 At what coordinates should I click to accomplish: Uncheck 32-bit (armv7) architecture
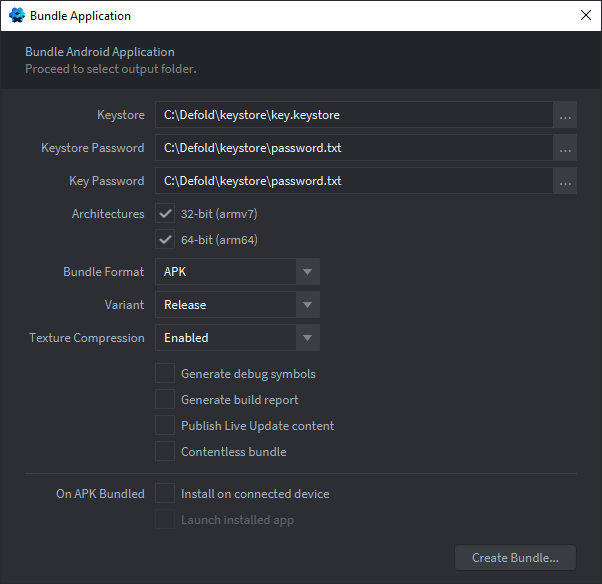[x=165, y=213]
